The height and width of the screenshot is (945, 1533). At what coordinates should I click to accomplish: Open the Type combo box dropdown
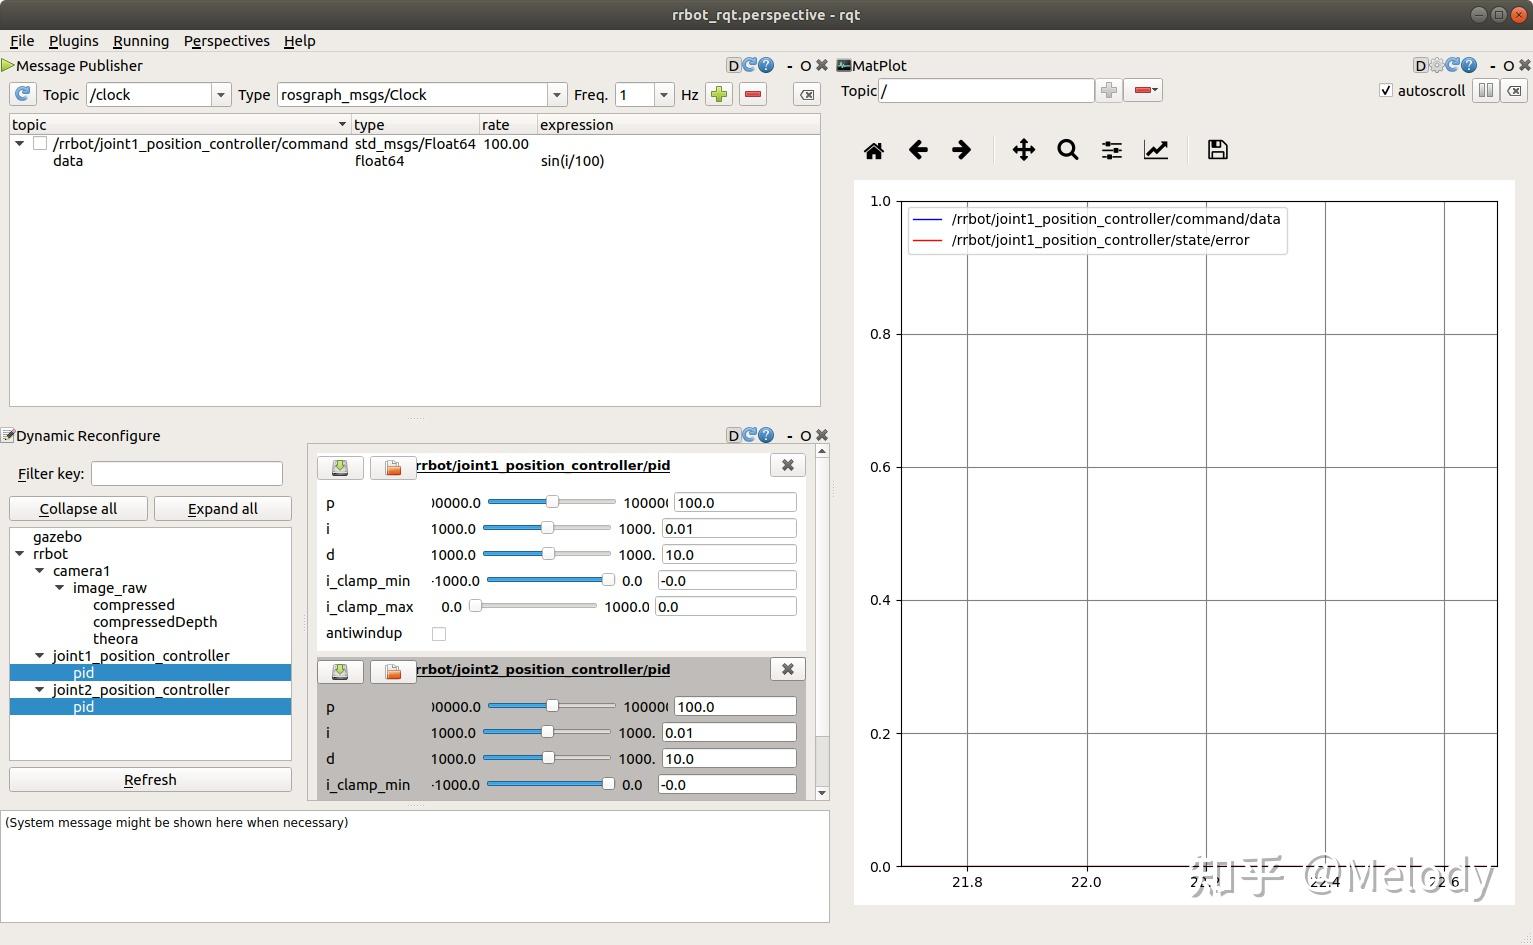click(x=556, y=94)
